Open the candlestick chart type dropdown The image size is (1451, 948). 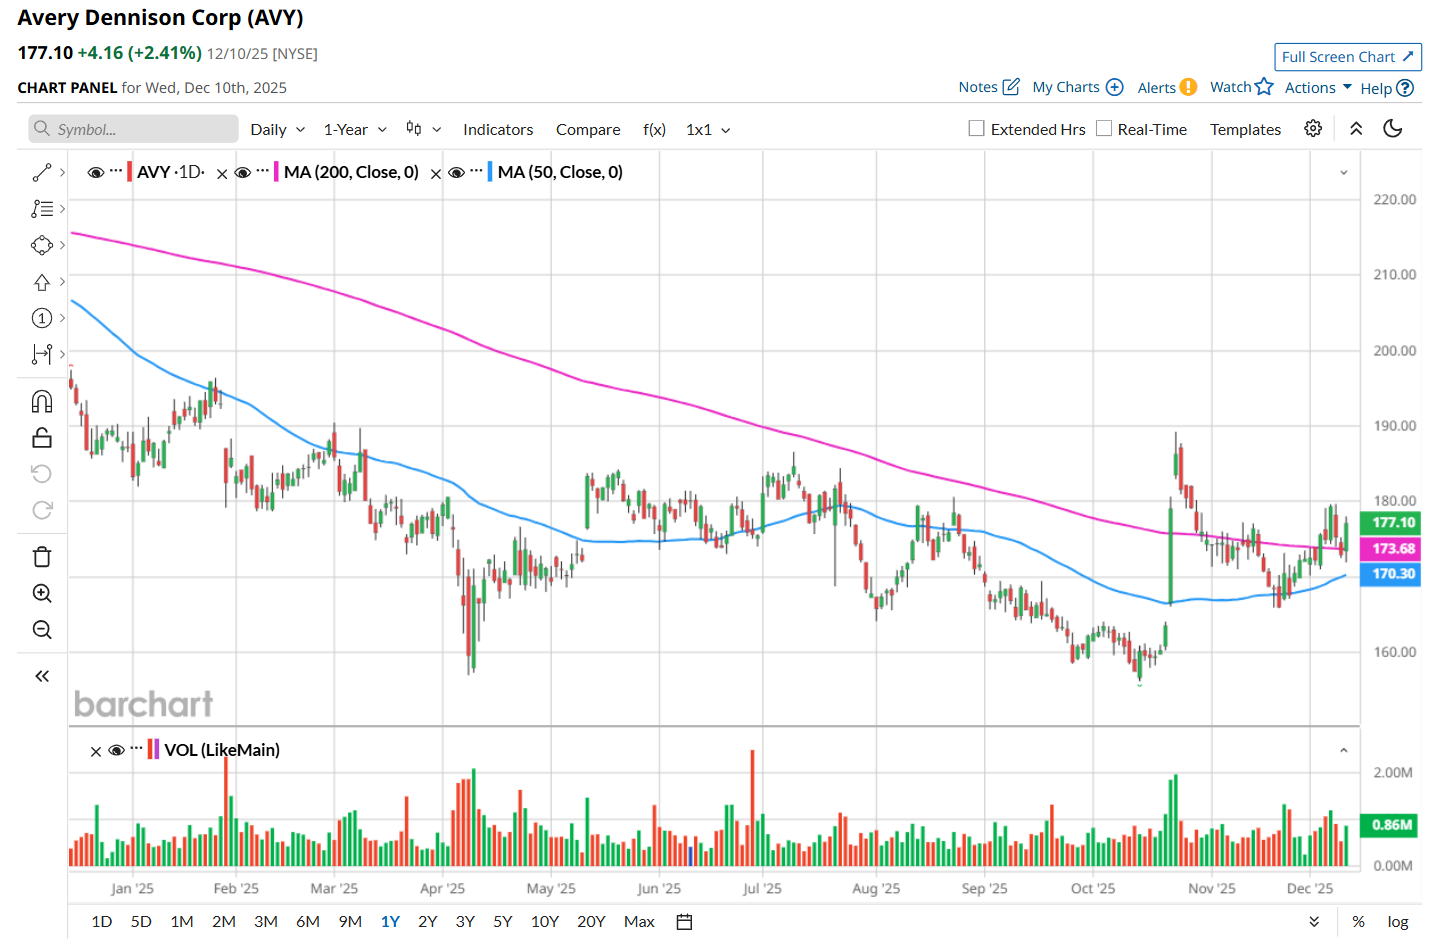[424, 129]
